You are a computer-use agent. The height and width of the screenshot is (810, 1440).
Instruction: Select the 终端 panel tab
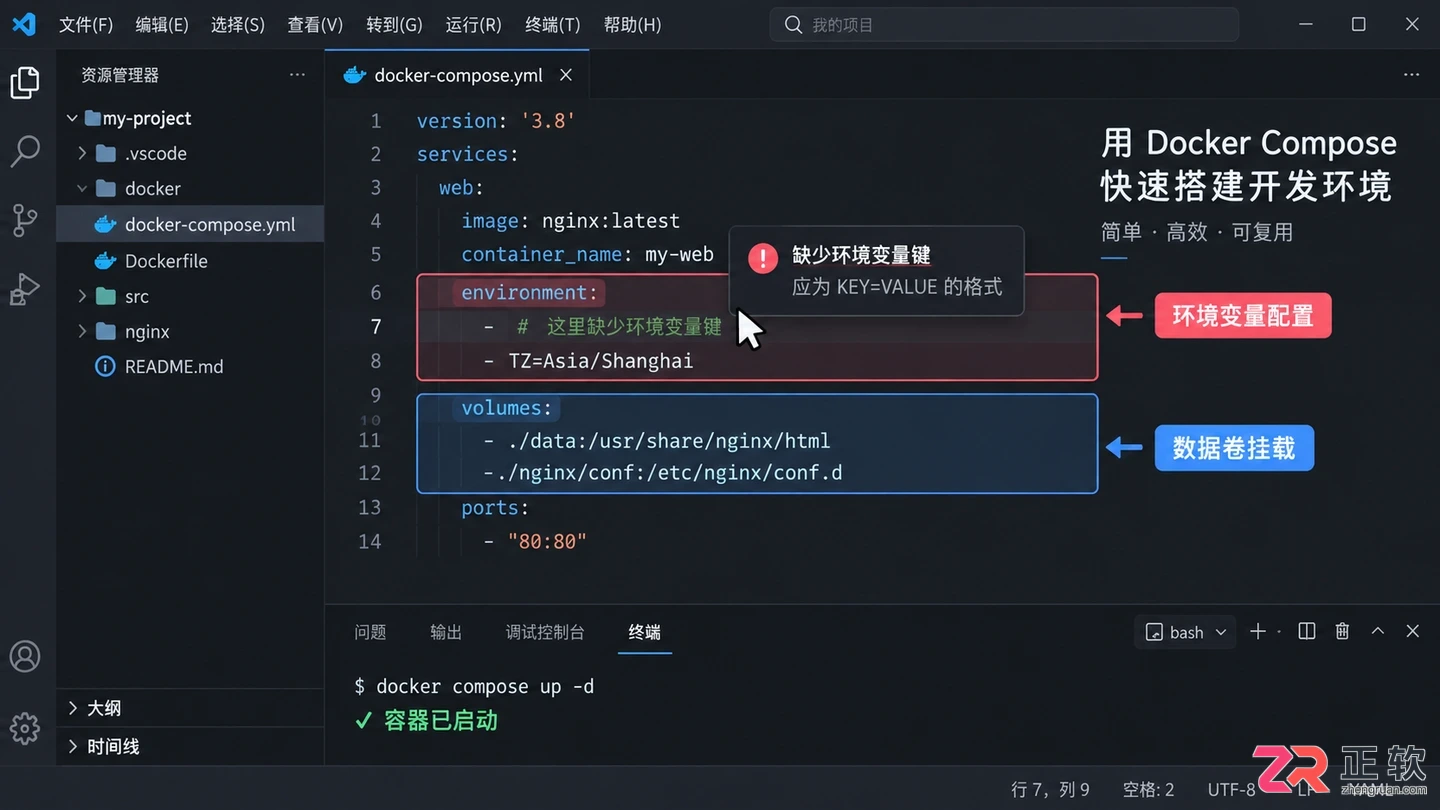(x=645, y=632)
